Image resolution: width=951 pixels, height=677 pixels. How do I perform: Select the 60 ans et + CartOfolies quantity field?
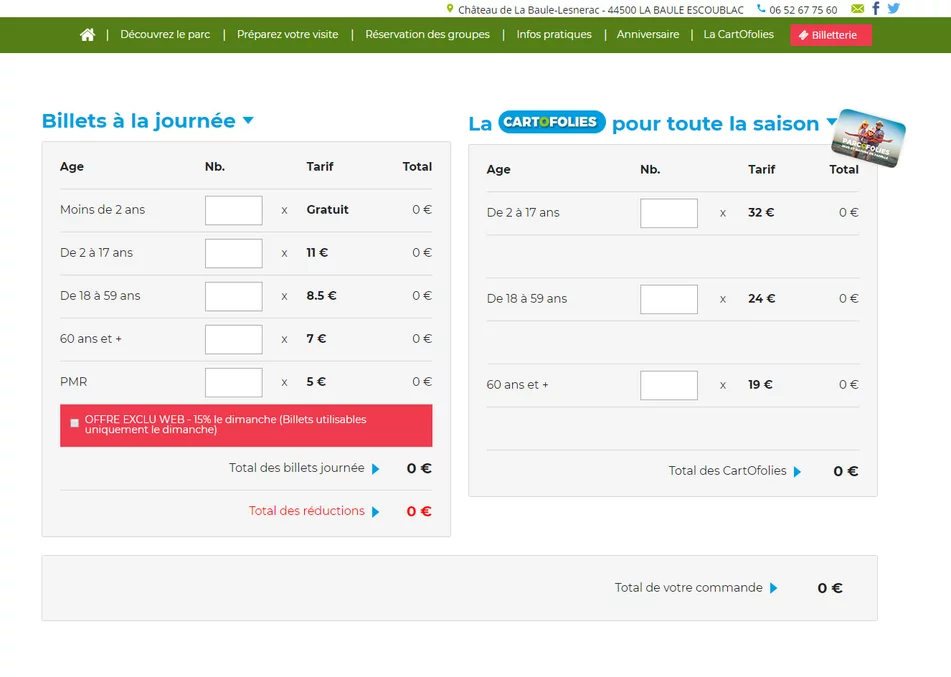click(668, 385)
